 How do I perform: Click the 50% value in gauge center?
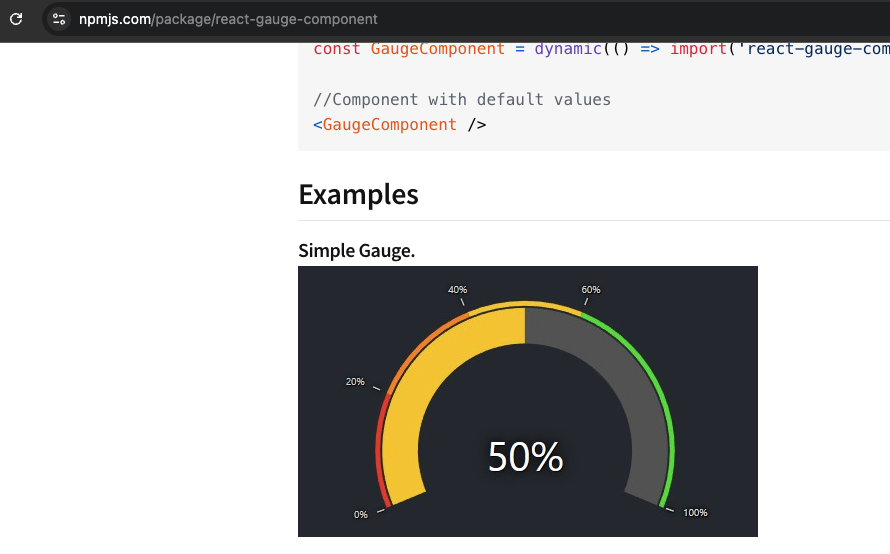click(x=525, y=457)
